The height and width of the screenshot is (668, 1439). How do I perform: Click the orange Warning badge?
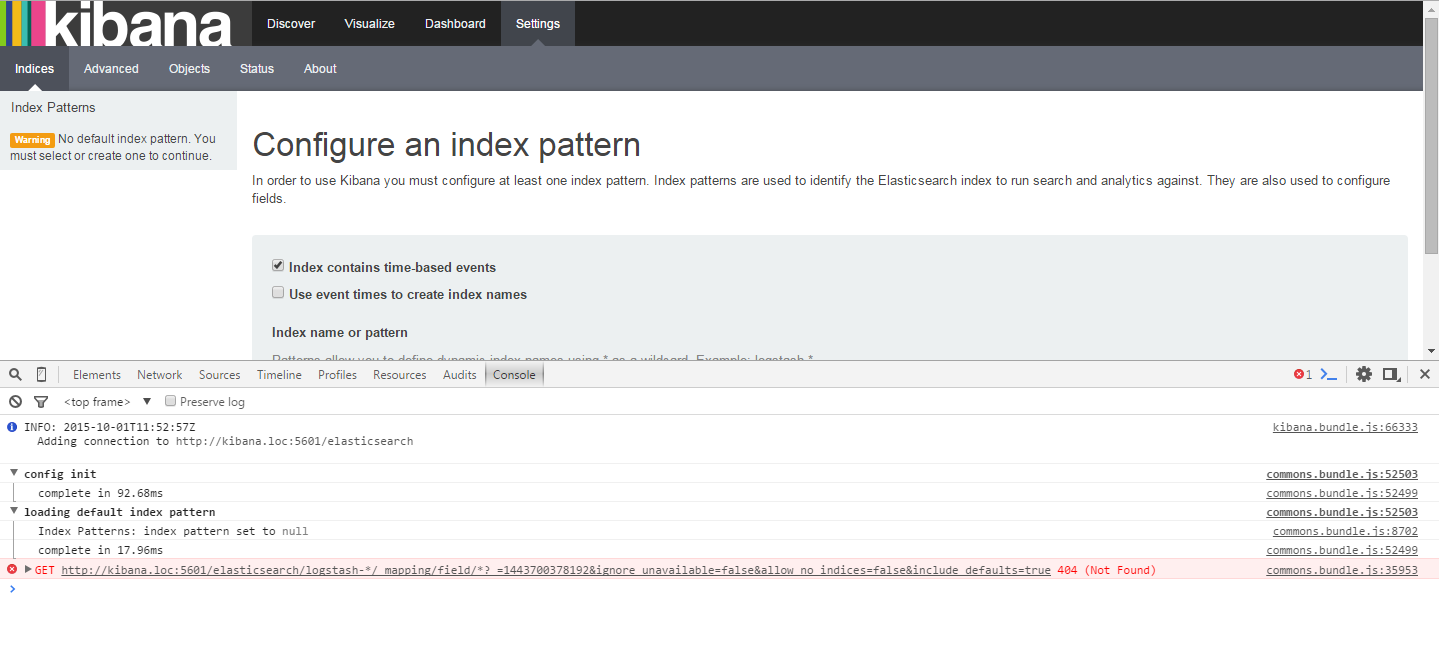pos(32,140)
